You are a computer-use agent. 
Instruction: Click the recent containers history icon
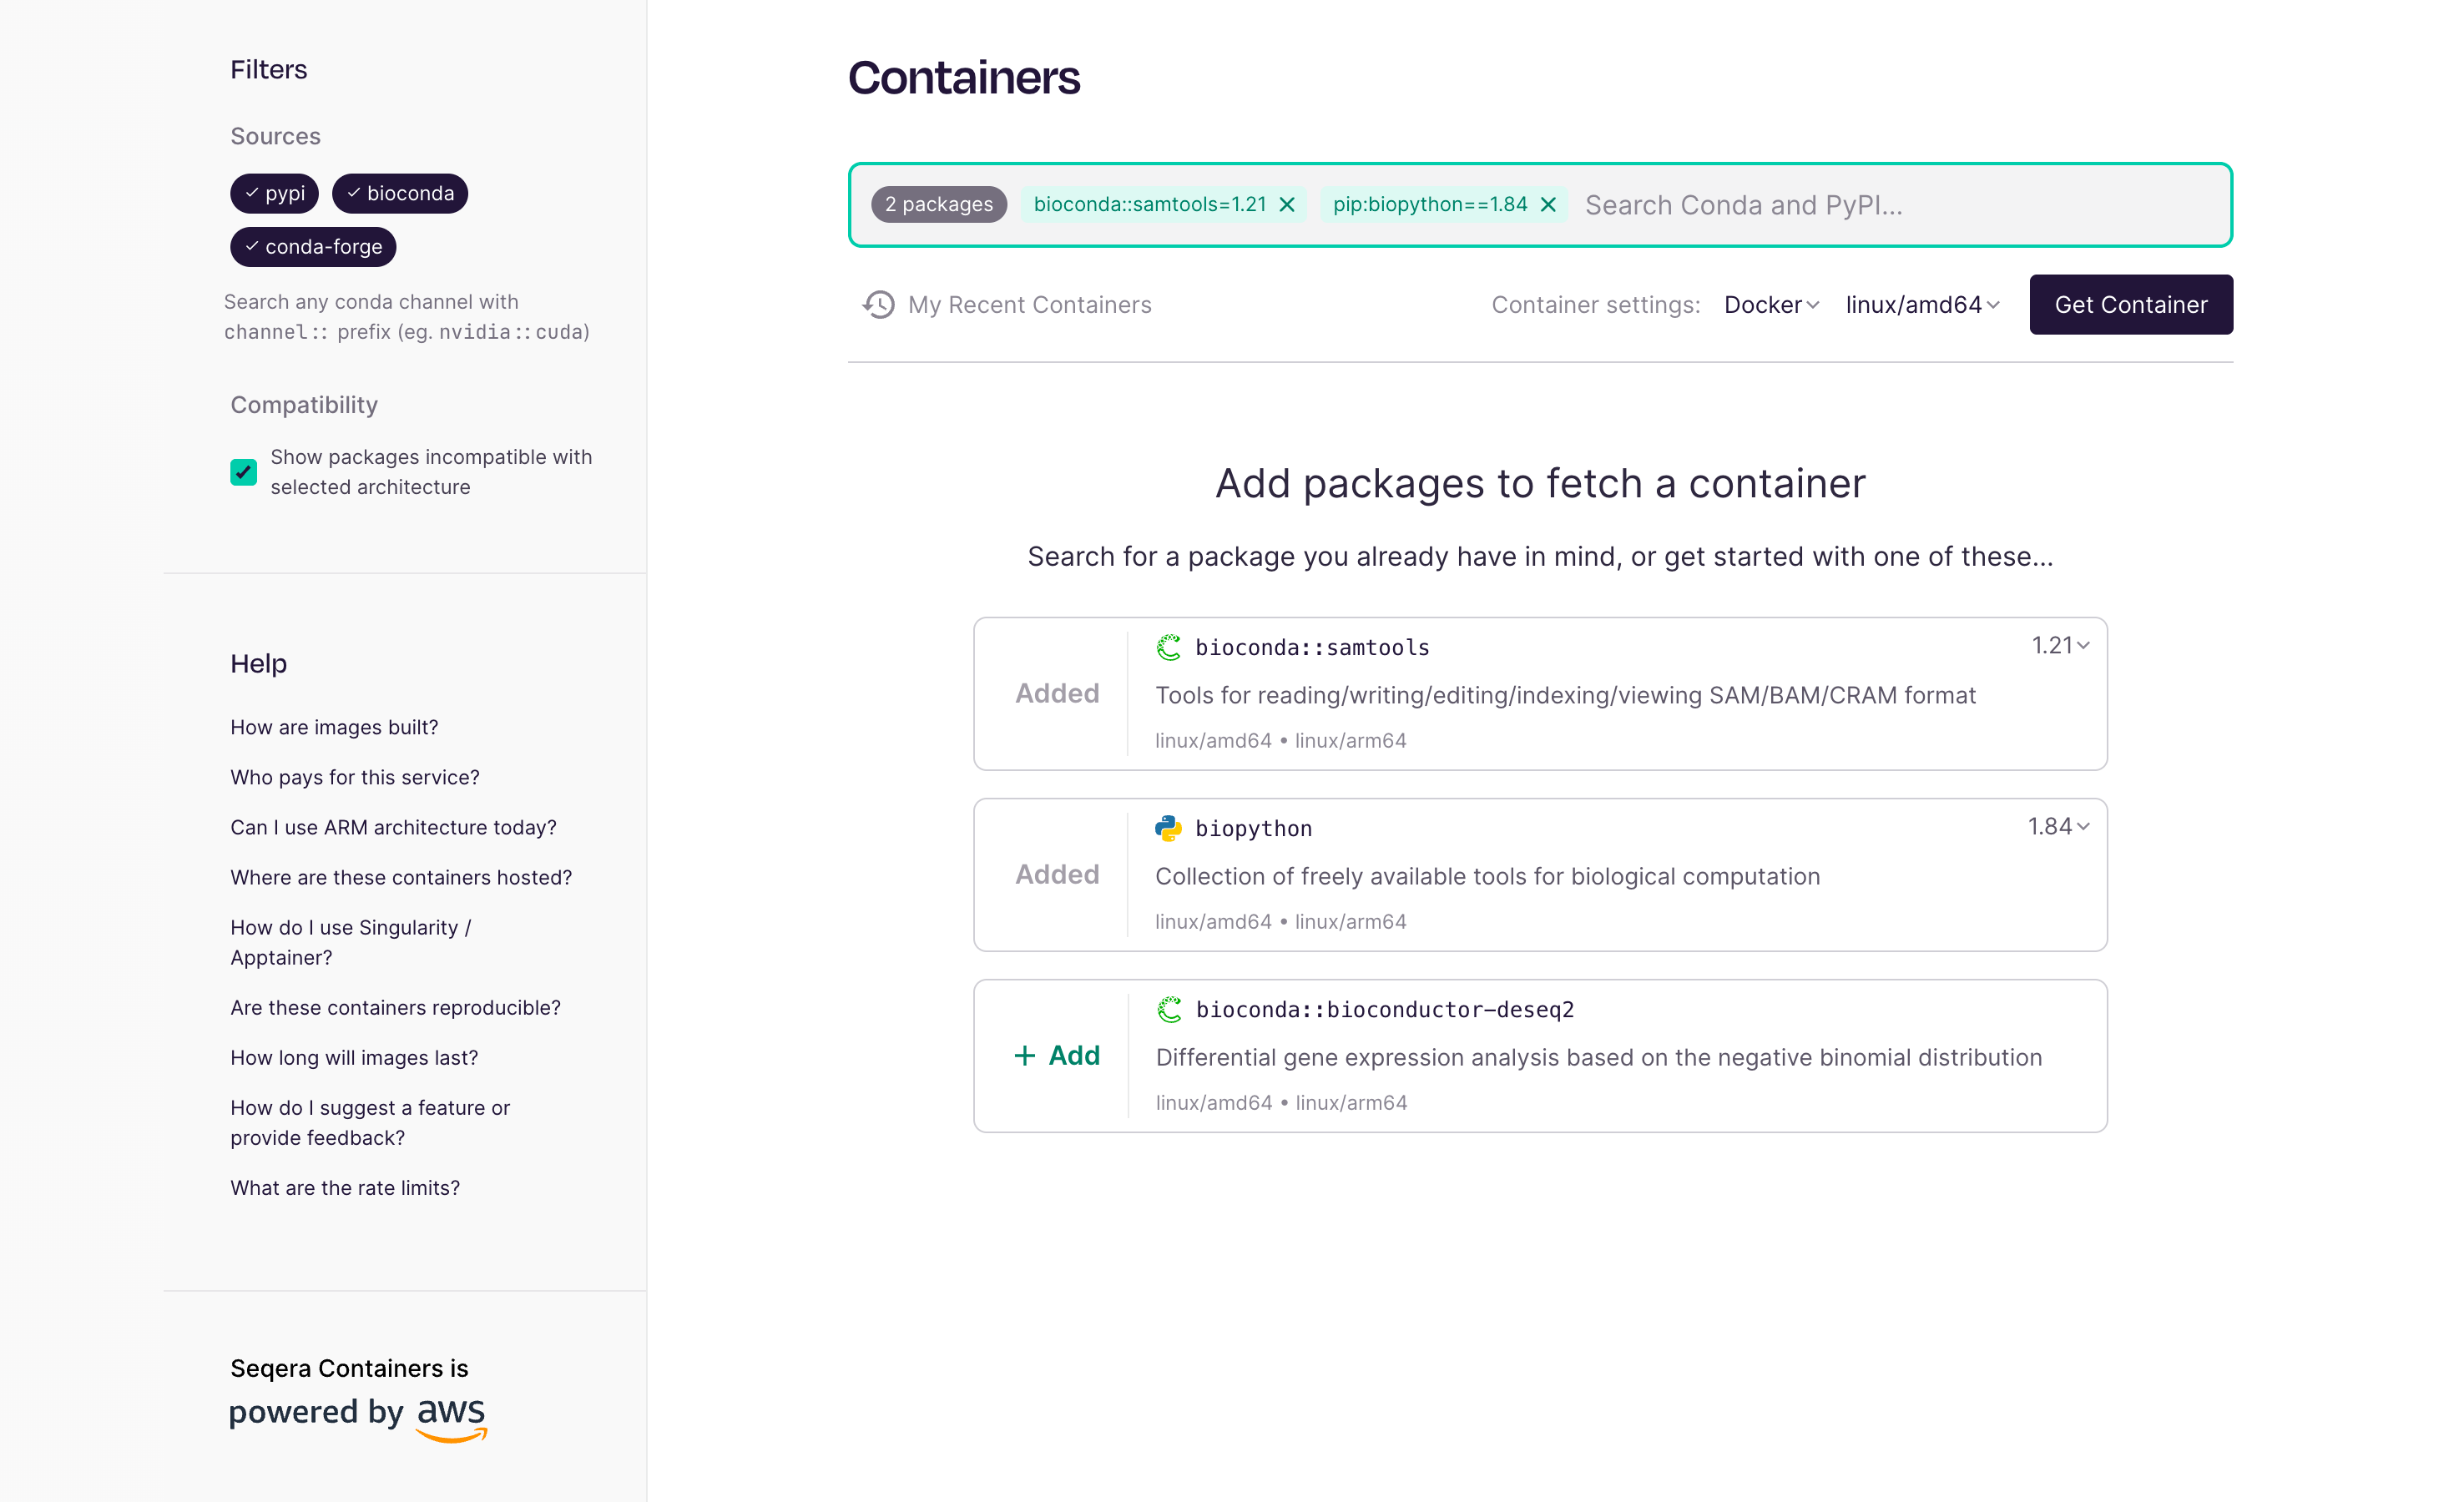coord(878,305)
